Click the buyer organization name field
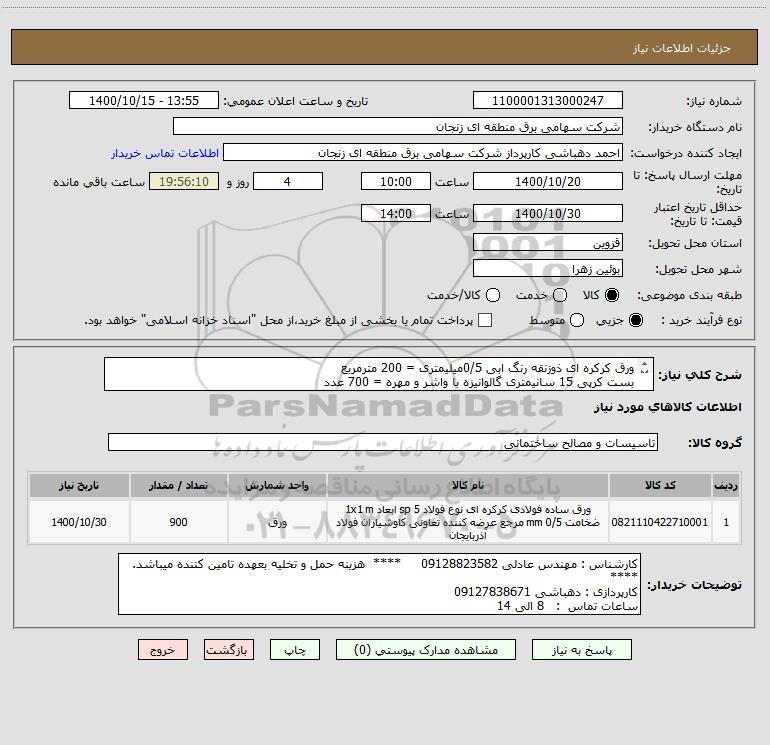The width and height of the screenshot is (770, 745). [398, 127]
